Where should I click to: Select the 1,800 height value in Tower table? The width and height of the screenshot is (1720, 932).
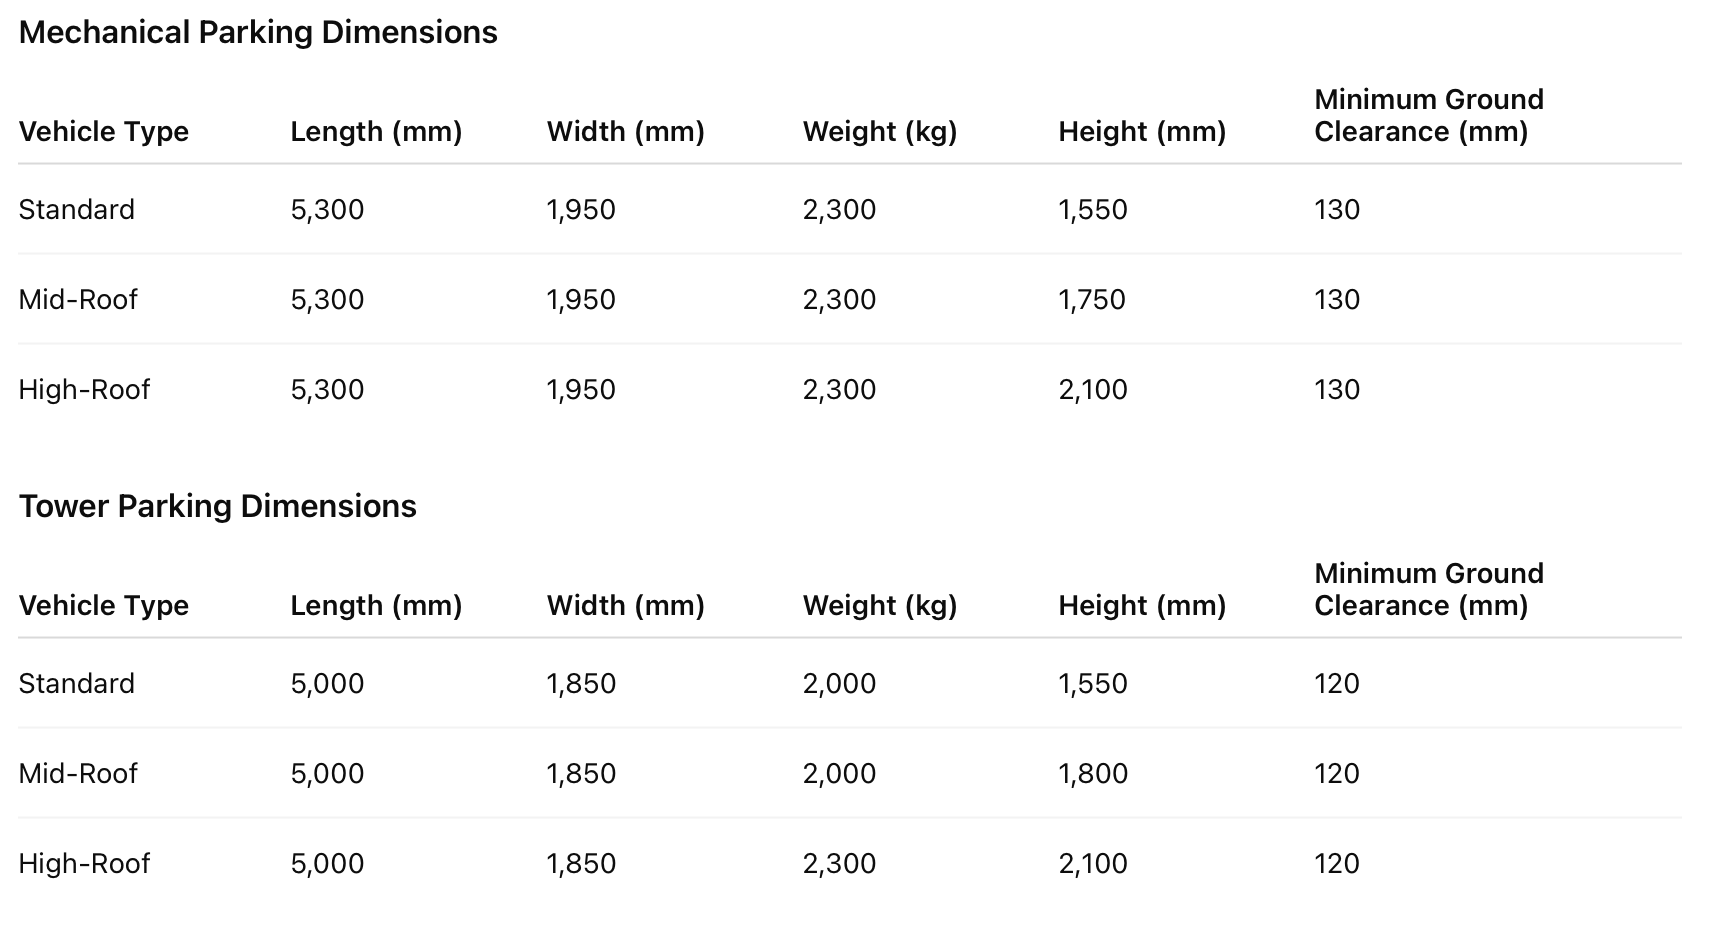tap(1093, 773)
